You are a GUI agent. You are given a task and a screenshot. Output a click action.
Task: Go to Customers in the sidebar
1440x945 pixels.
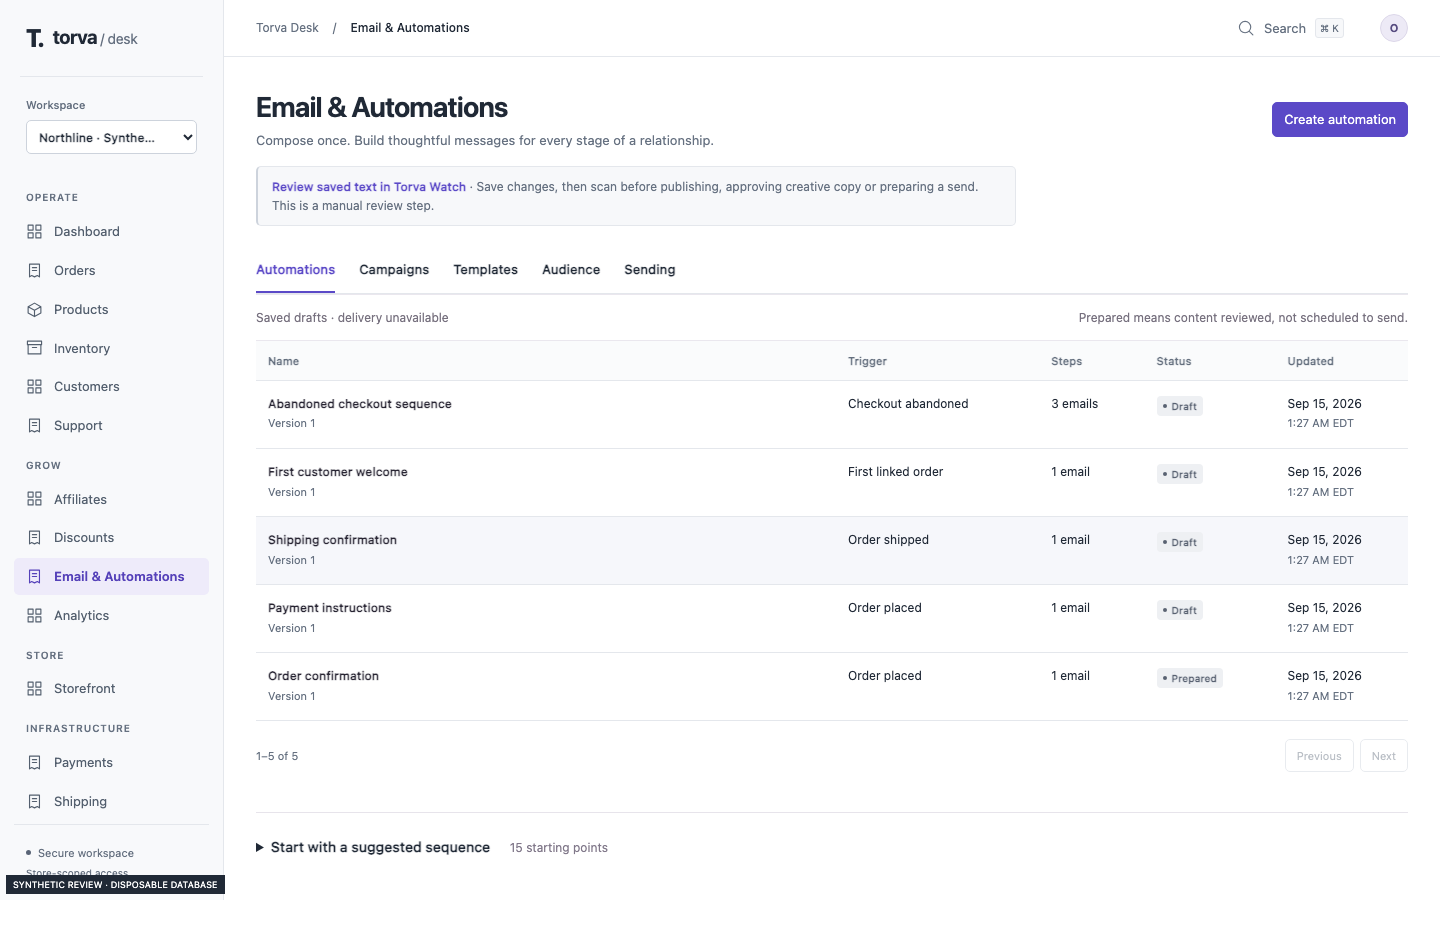point(111,387)
